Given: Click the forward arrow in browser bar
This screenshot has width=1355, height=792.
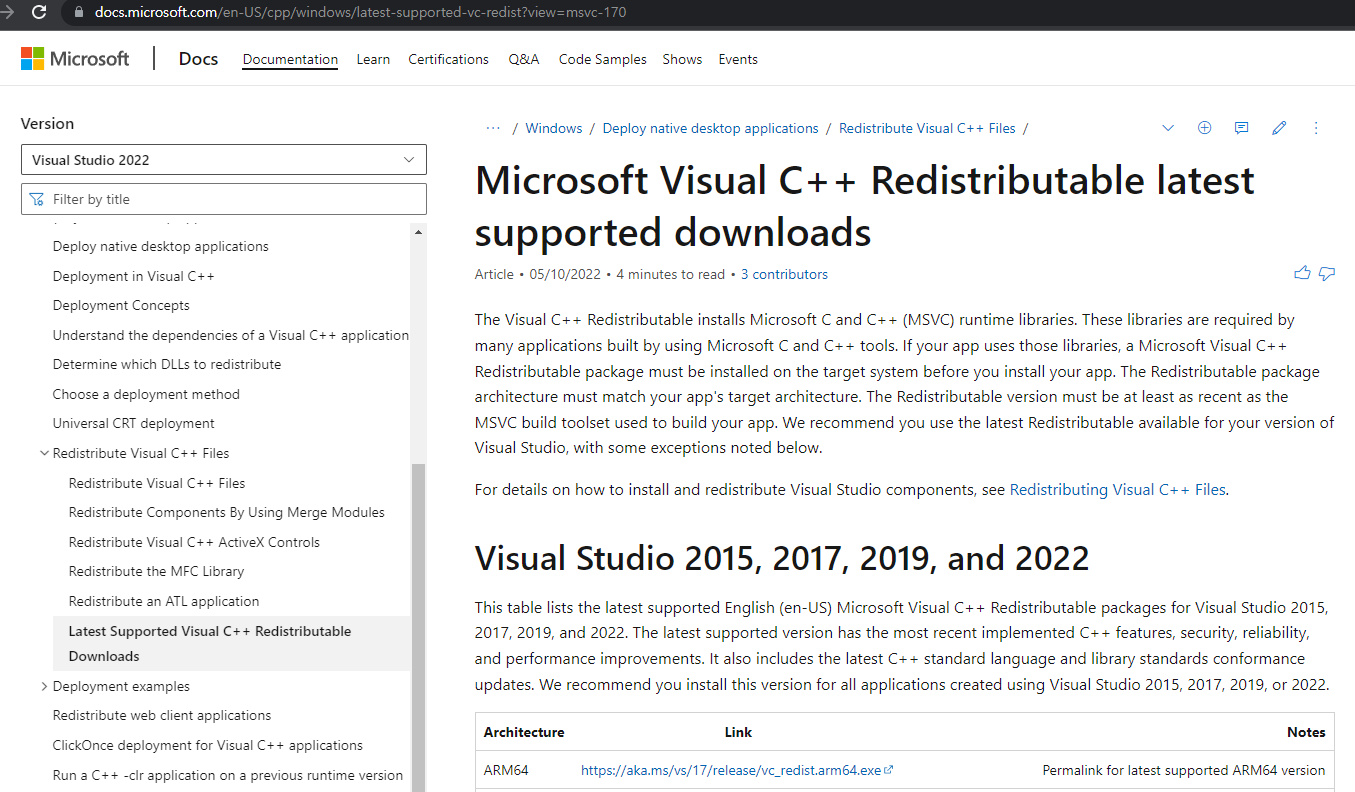Looking at the screenshot, I should tap(5, 13).
